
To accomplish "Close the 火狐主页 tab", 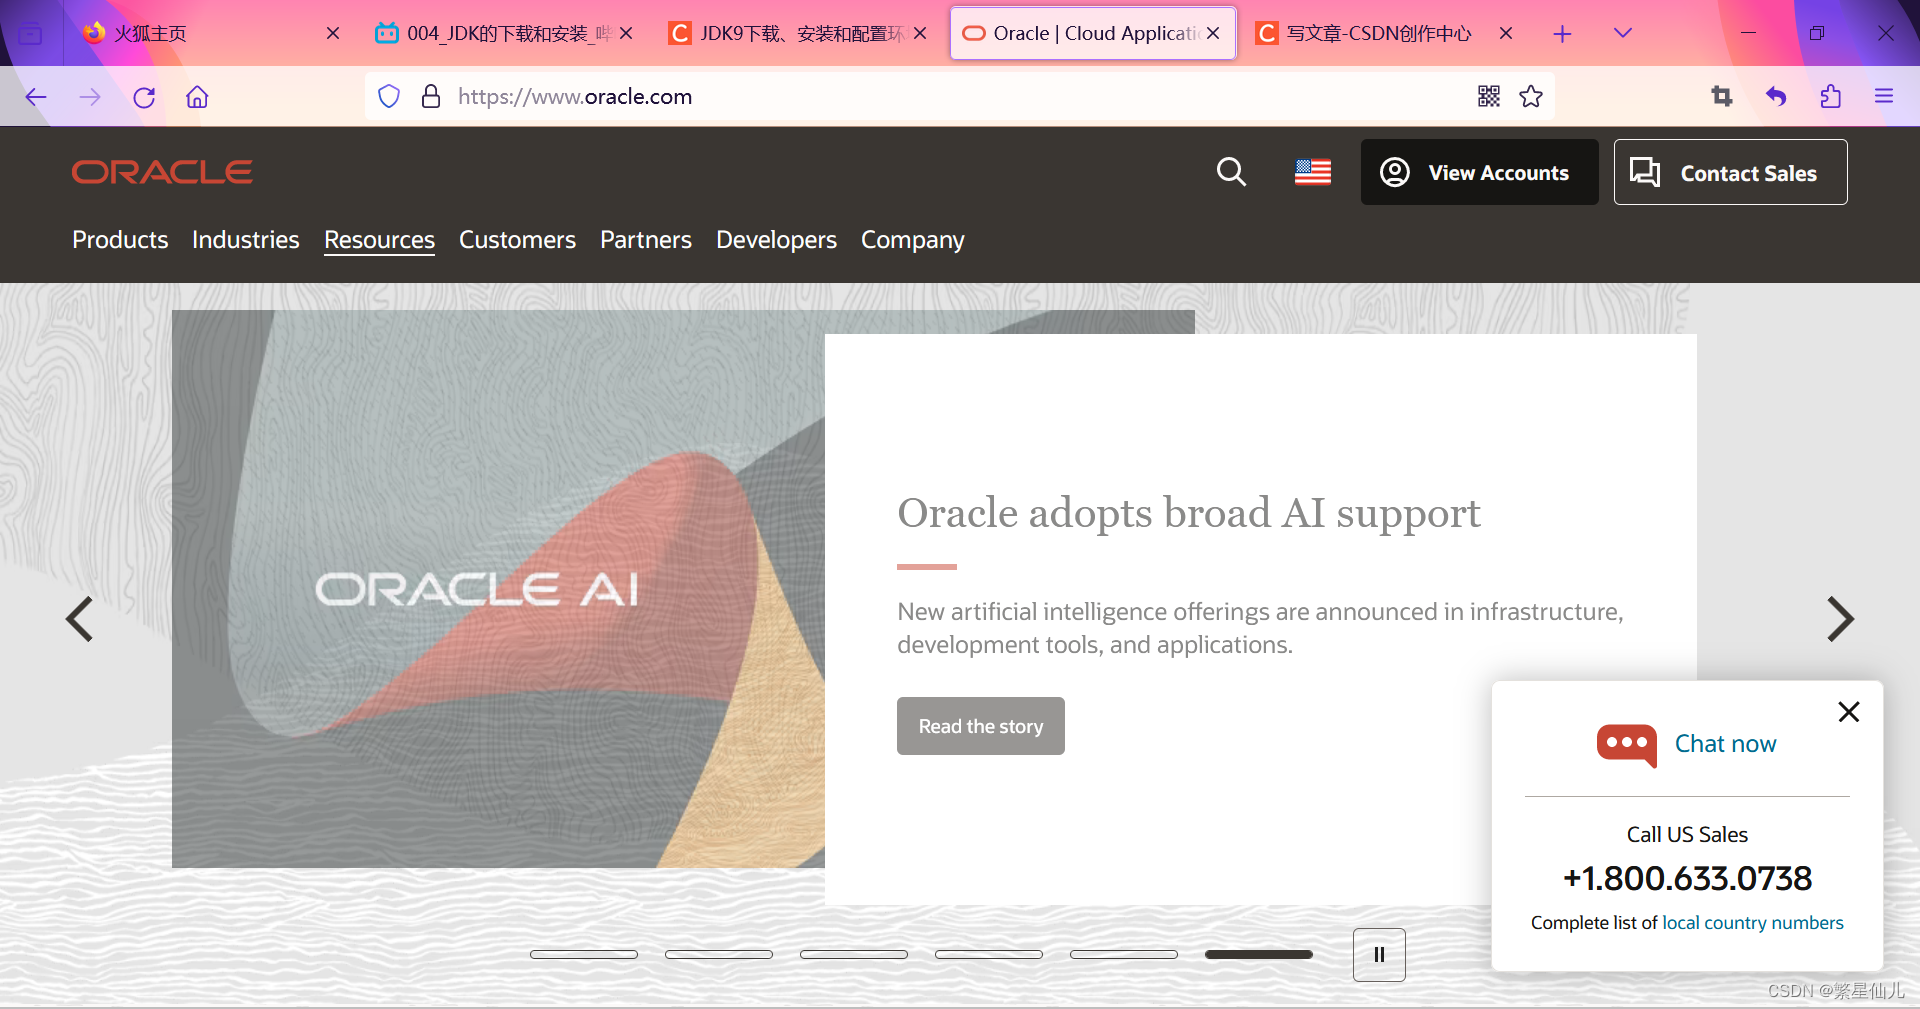I will point(333,33).
